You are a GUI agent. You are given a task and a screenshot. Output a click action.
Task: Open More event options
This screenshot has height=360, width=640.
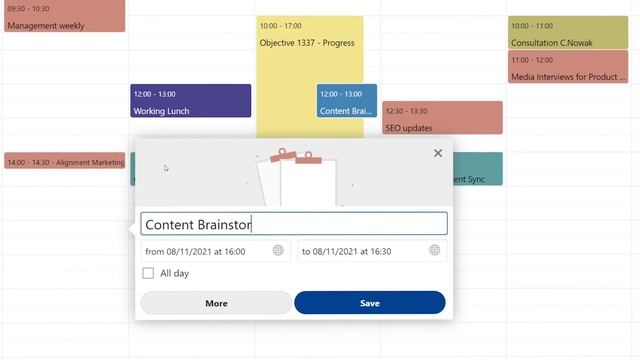click(216, 303)
